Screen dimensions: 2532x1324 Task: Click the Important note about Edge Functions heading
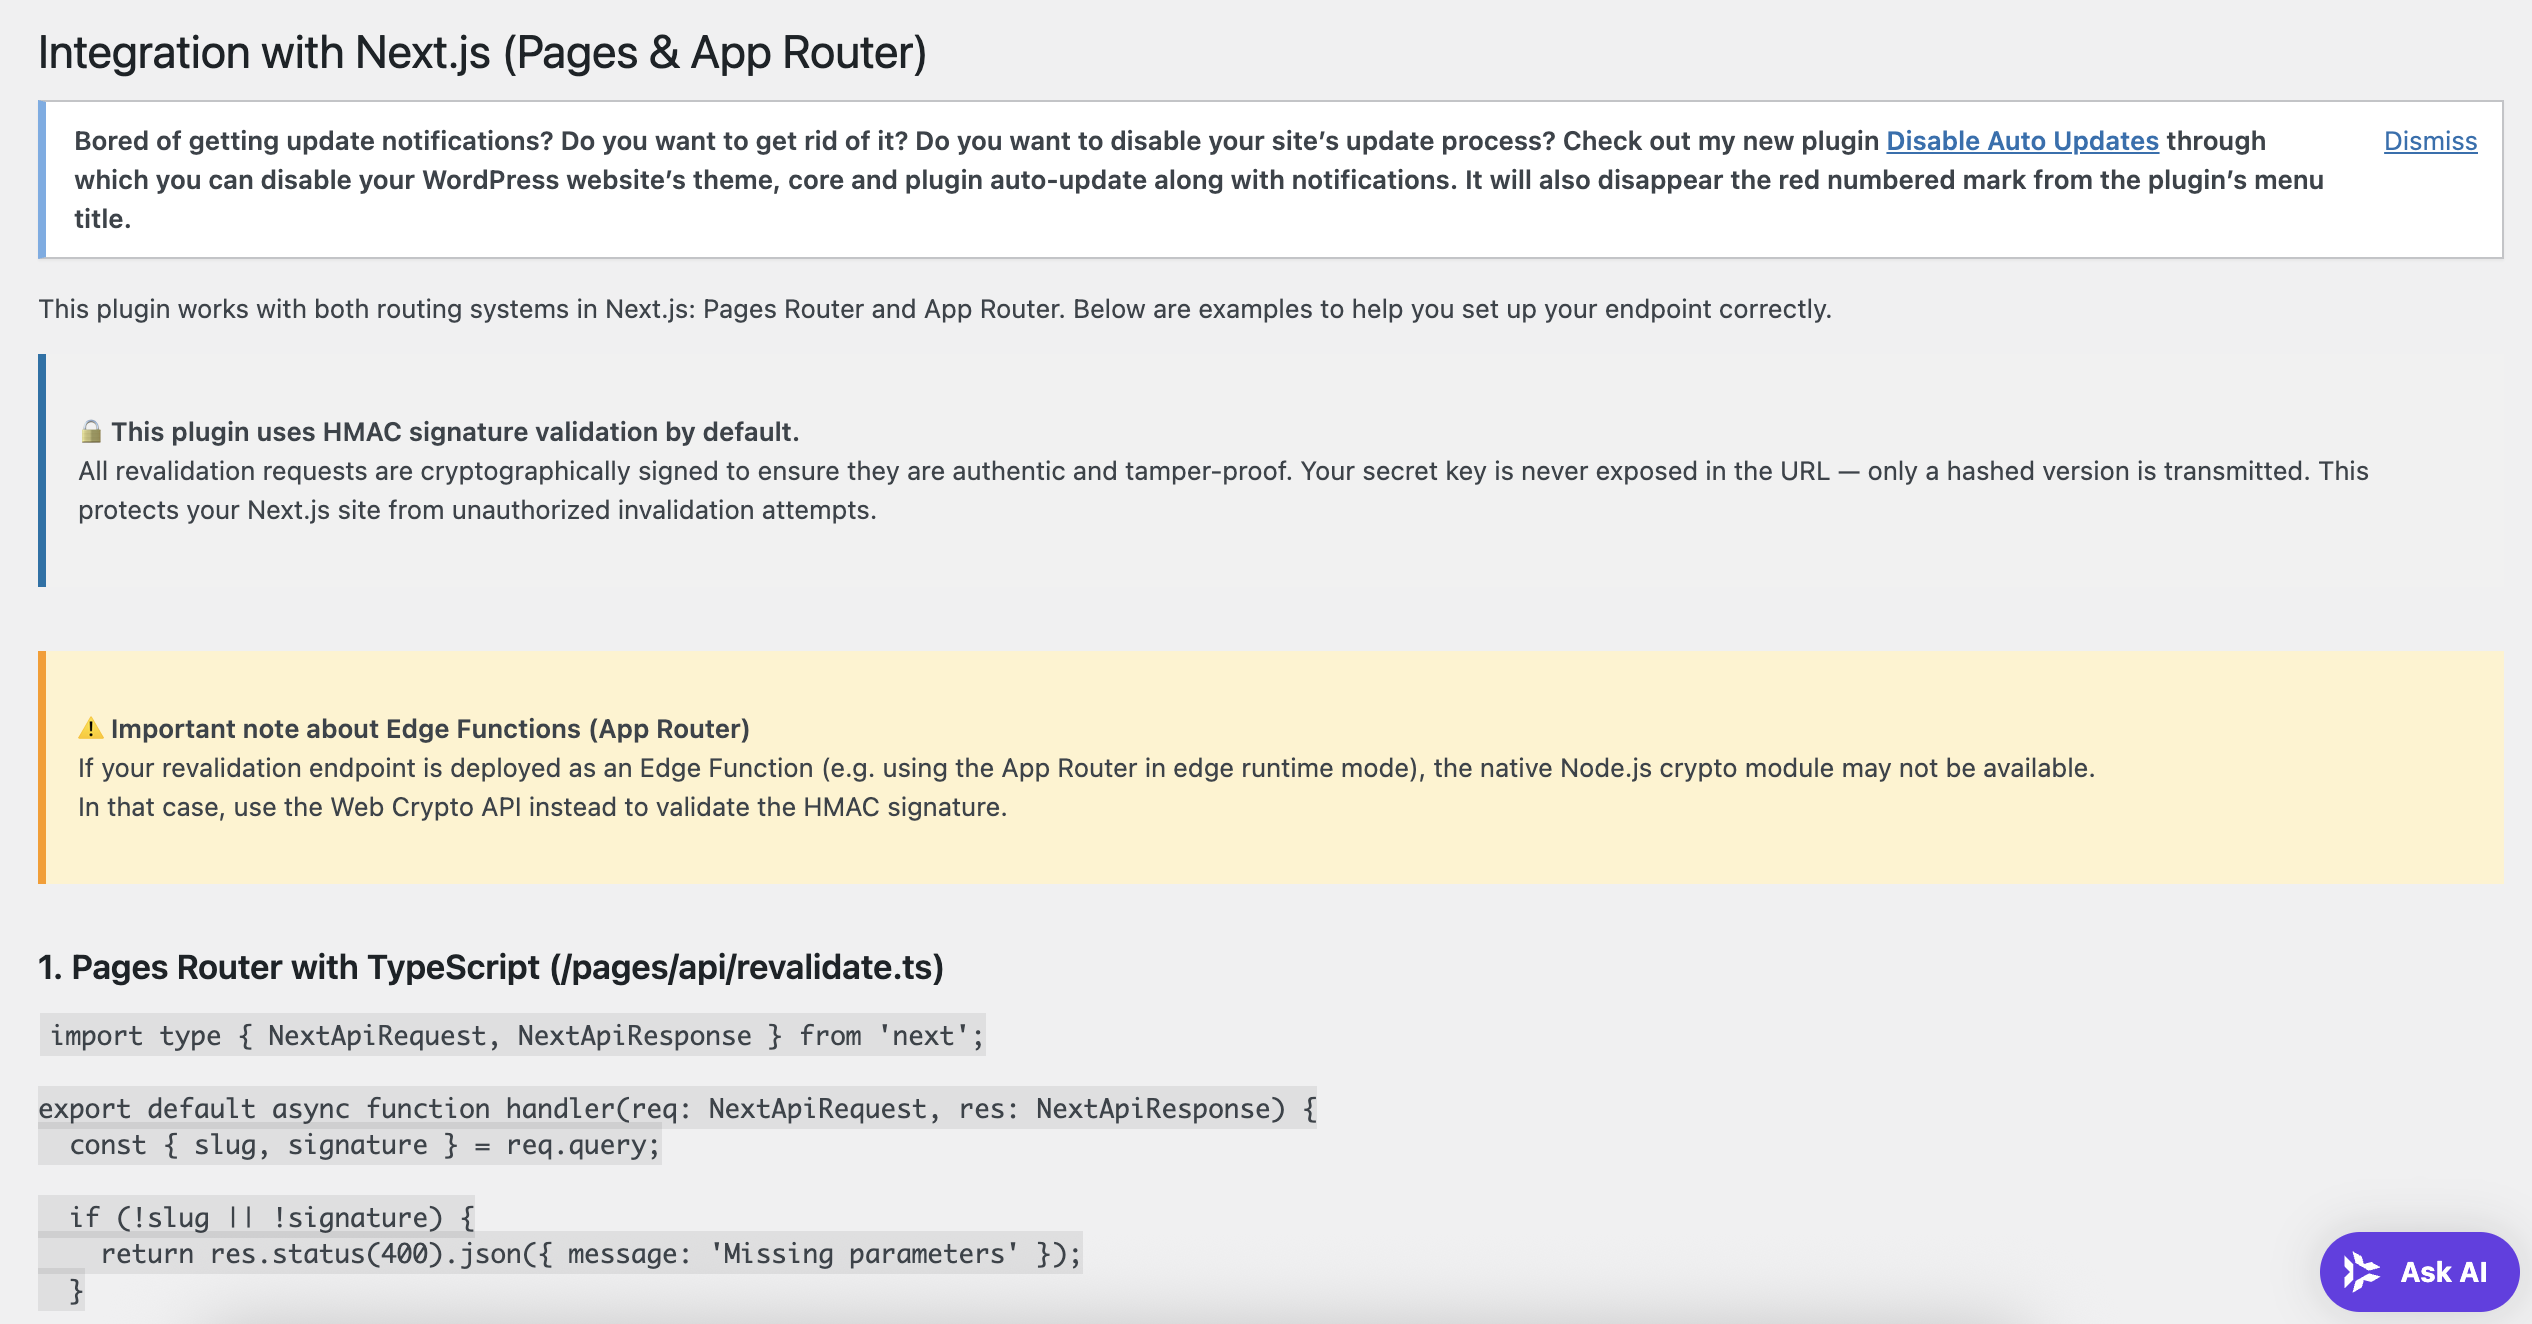click(x=430, y=729)
